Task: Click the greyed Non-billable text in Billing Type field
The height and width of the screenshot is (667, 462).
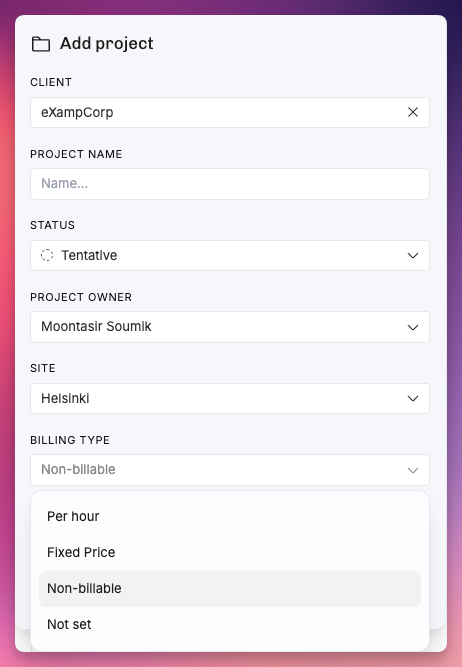Action: click(x=78, y=469)
